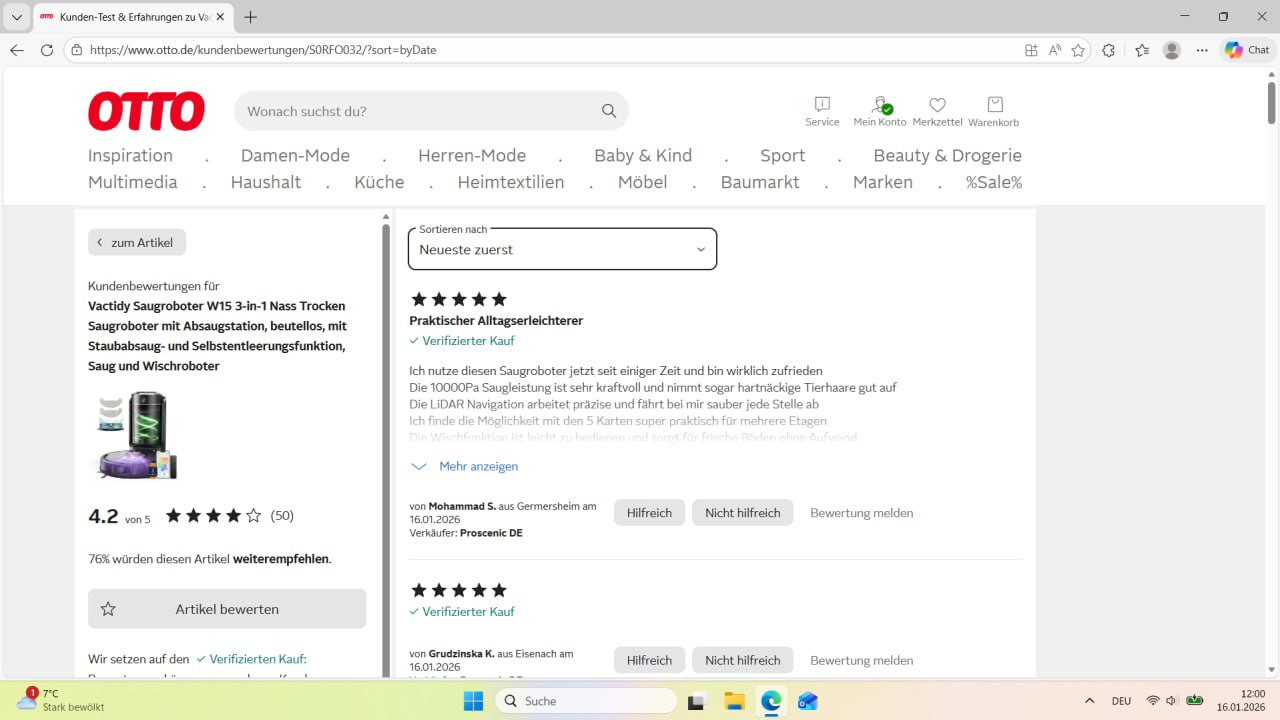1280x720 pixels.
Task: Mark Grudzinska K. review as Hilfreich
Action: tap(649, 660)
